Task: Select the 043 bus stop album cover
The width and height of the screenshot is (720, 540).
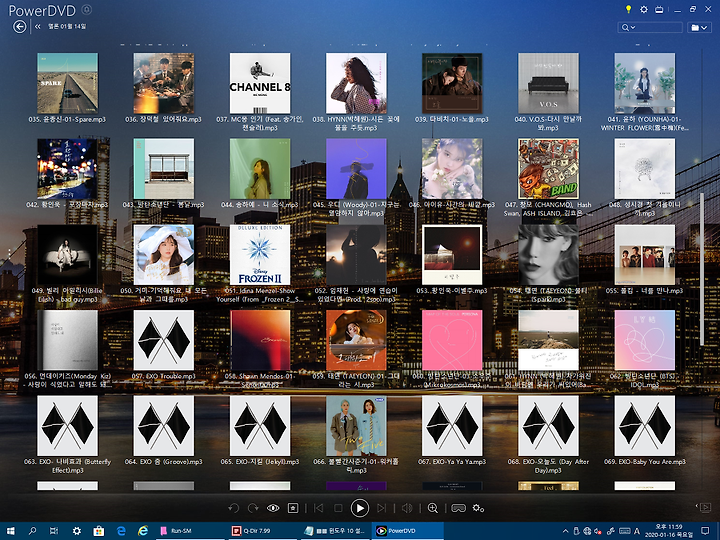Action: click(163, 169)
